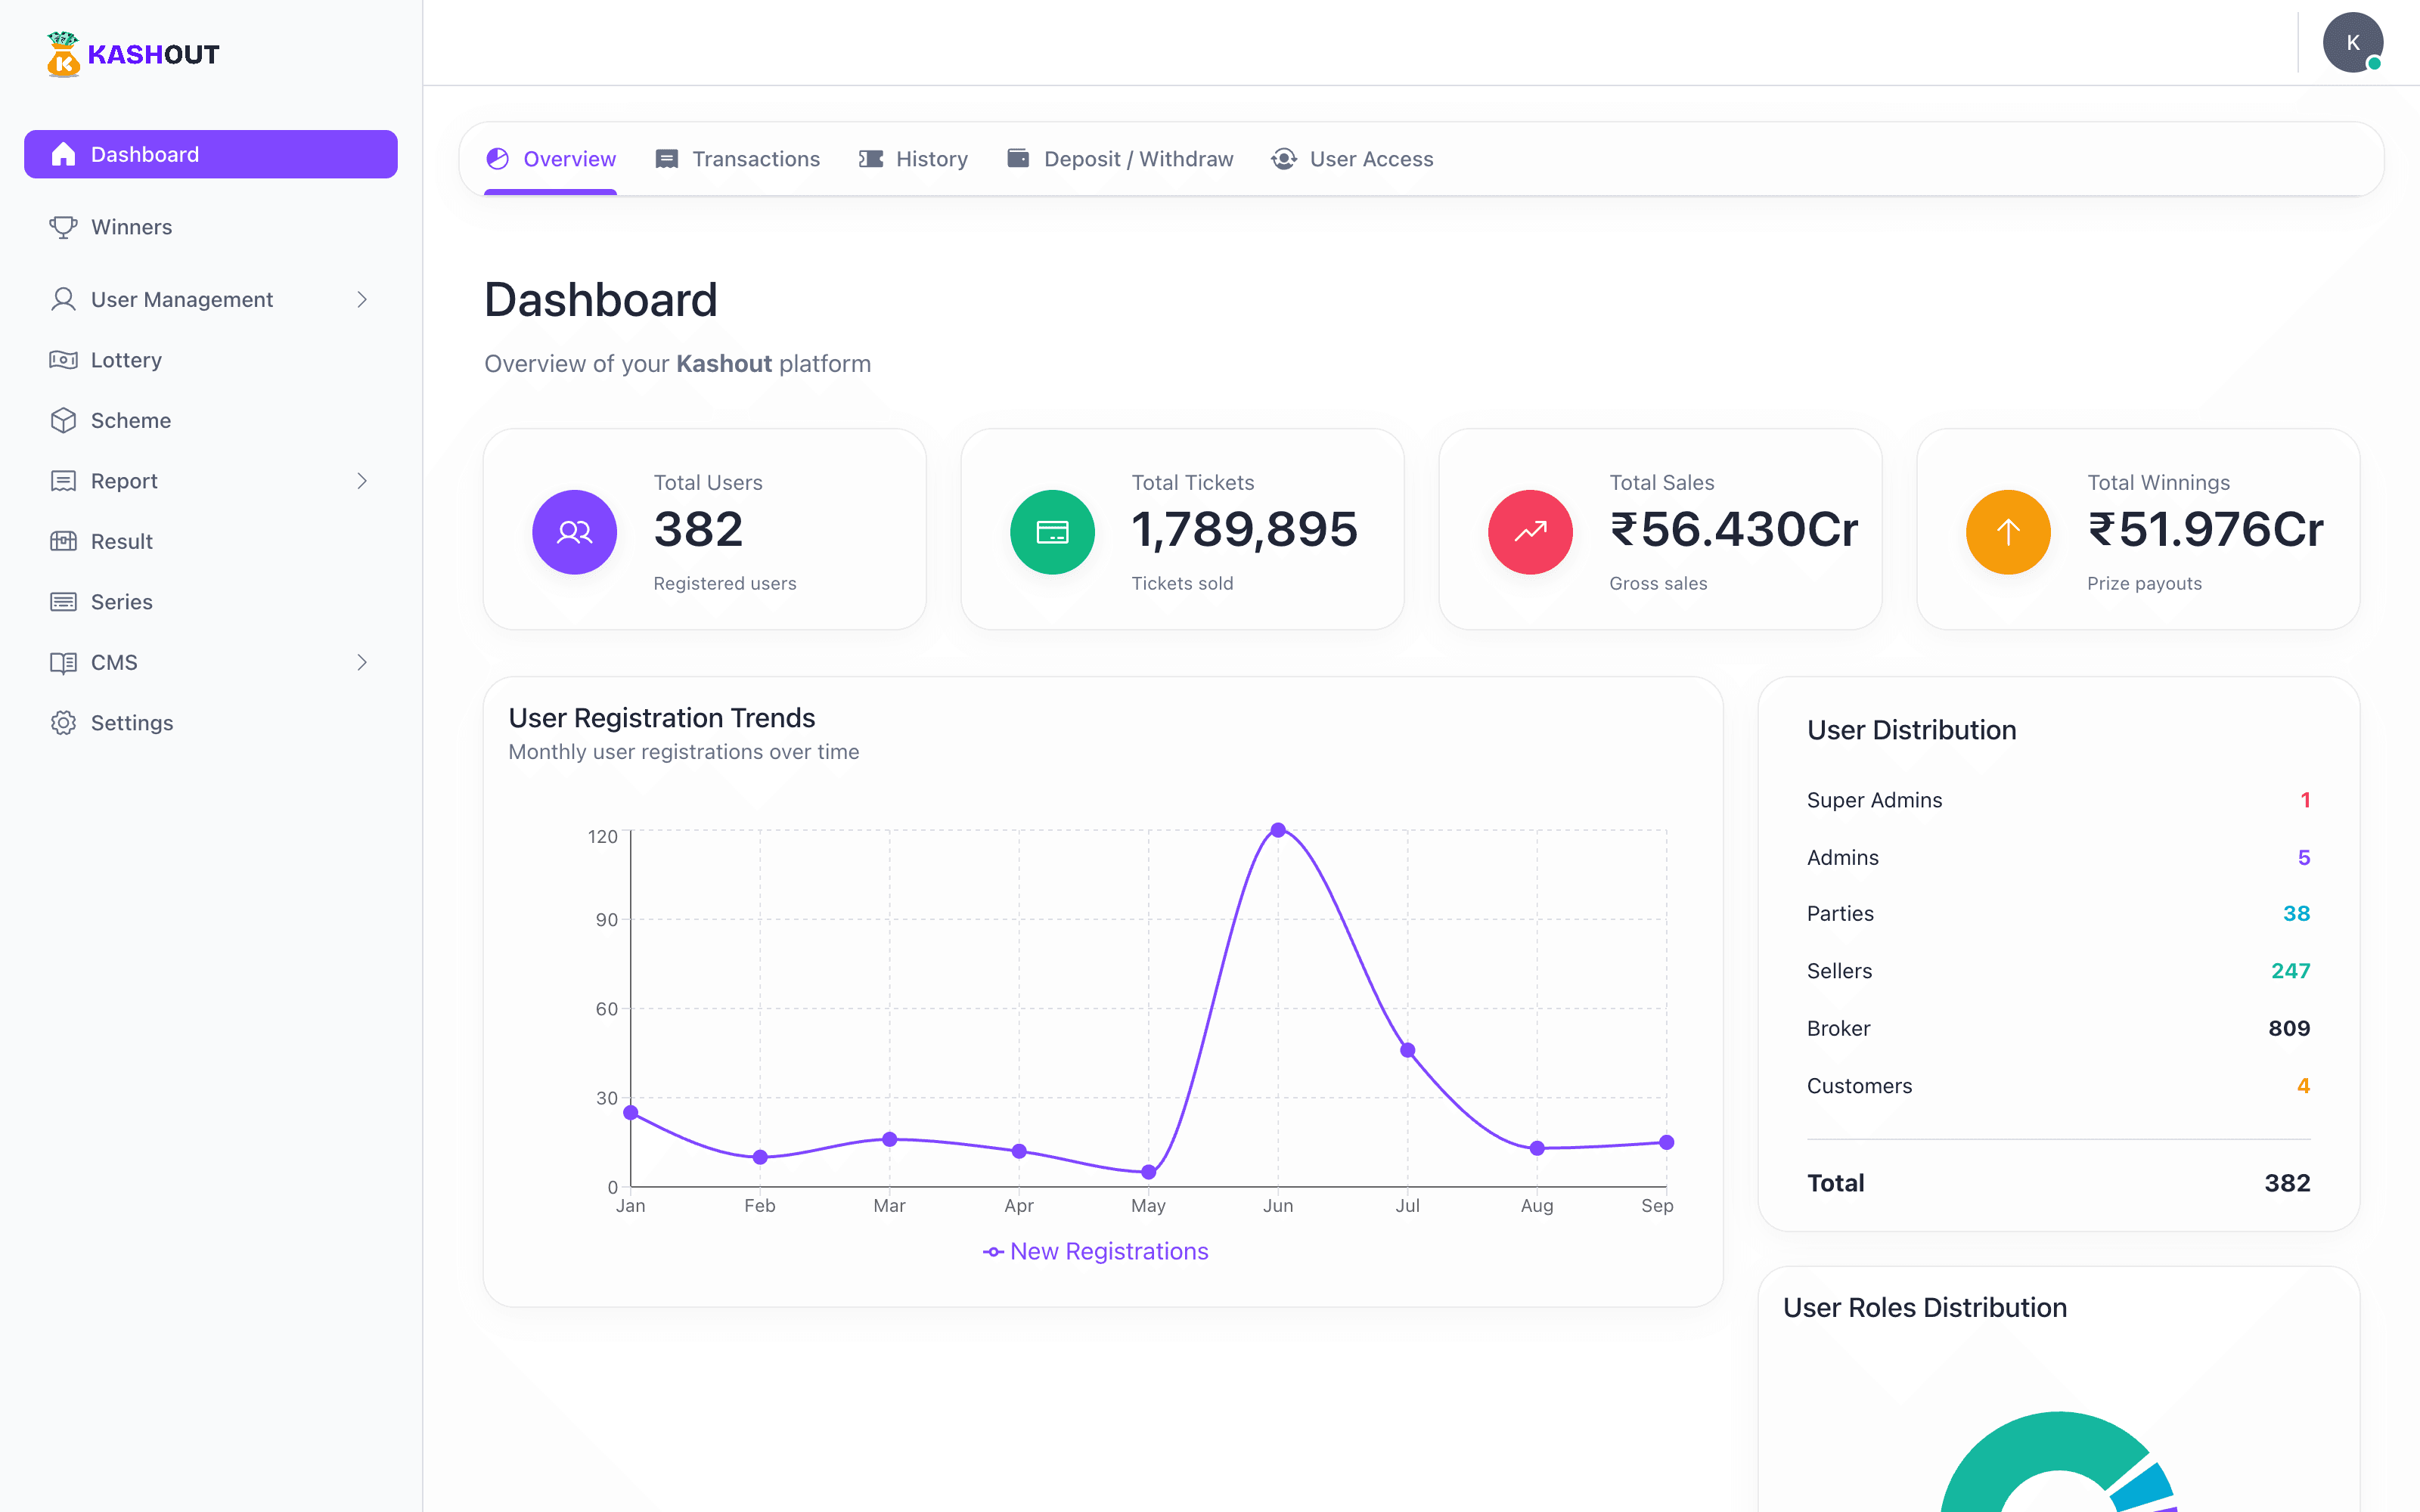Click the Super Admins row
This screenshot has width=2420, height=1512.
pyautogui.click(x=2058, y=800)
